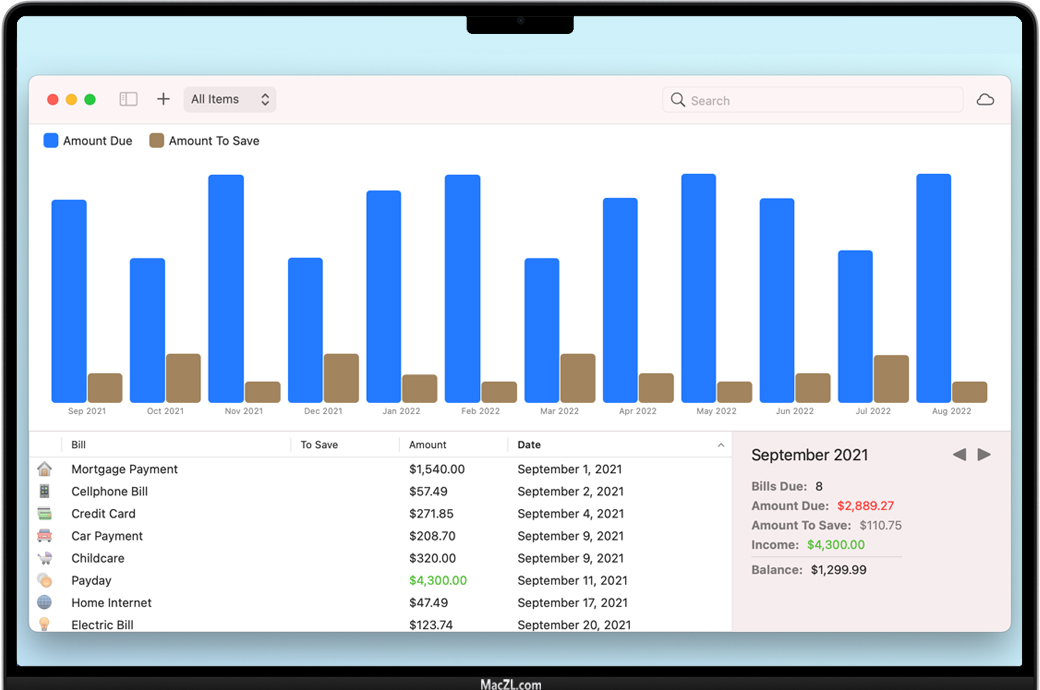Go to the previous month arrow

(959, 455)
